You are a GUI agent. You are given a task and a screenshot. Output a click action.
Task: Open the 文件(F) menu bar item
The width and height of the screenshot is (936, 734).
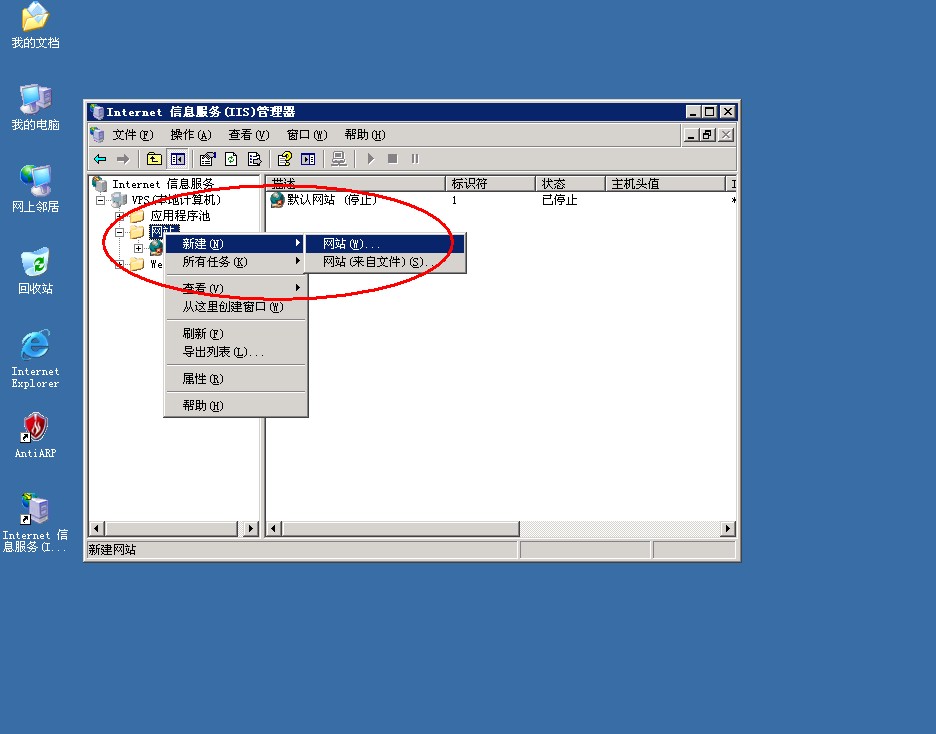click(x=133, y=135)
